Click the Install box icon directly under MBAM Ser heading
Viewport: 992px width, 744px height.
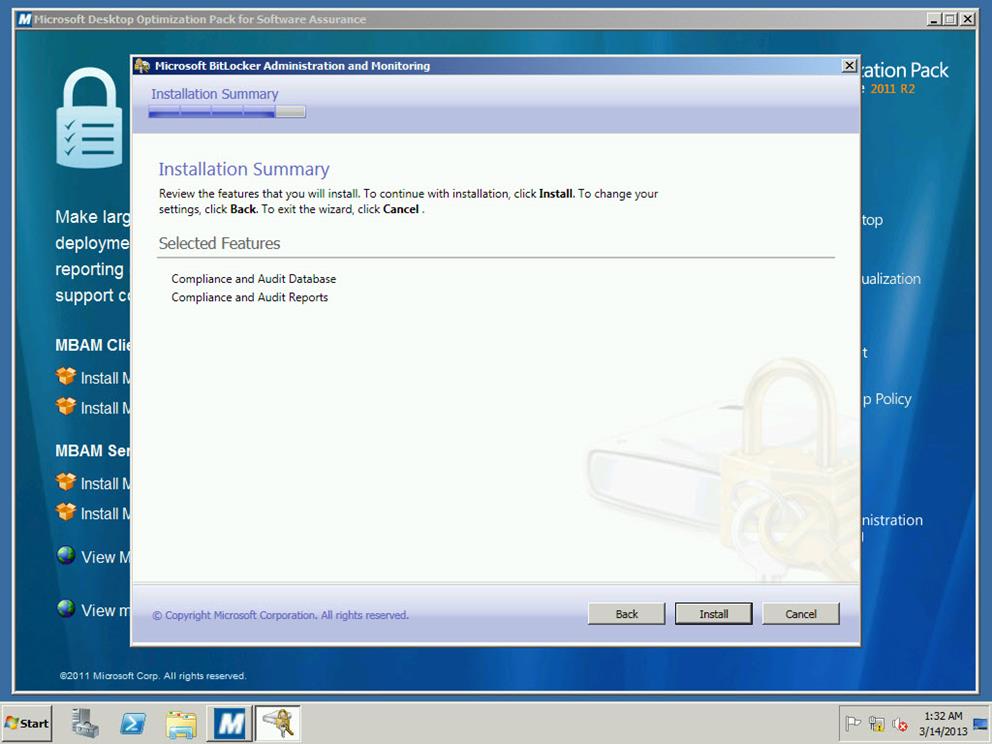tap(66, 482)
